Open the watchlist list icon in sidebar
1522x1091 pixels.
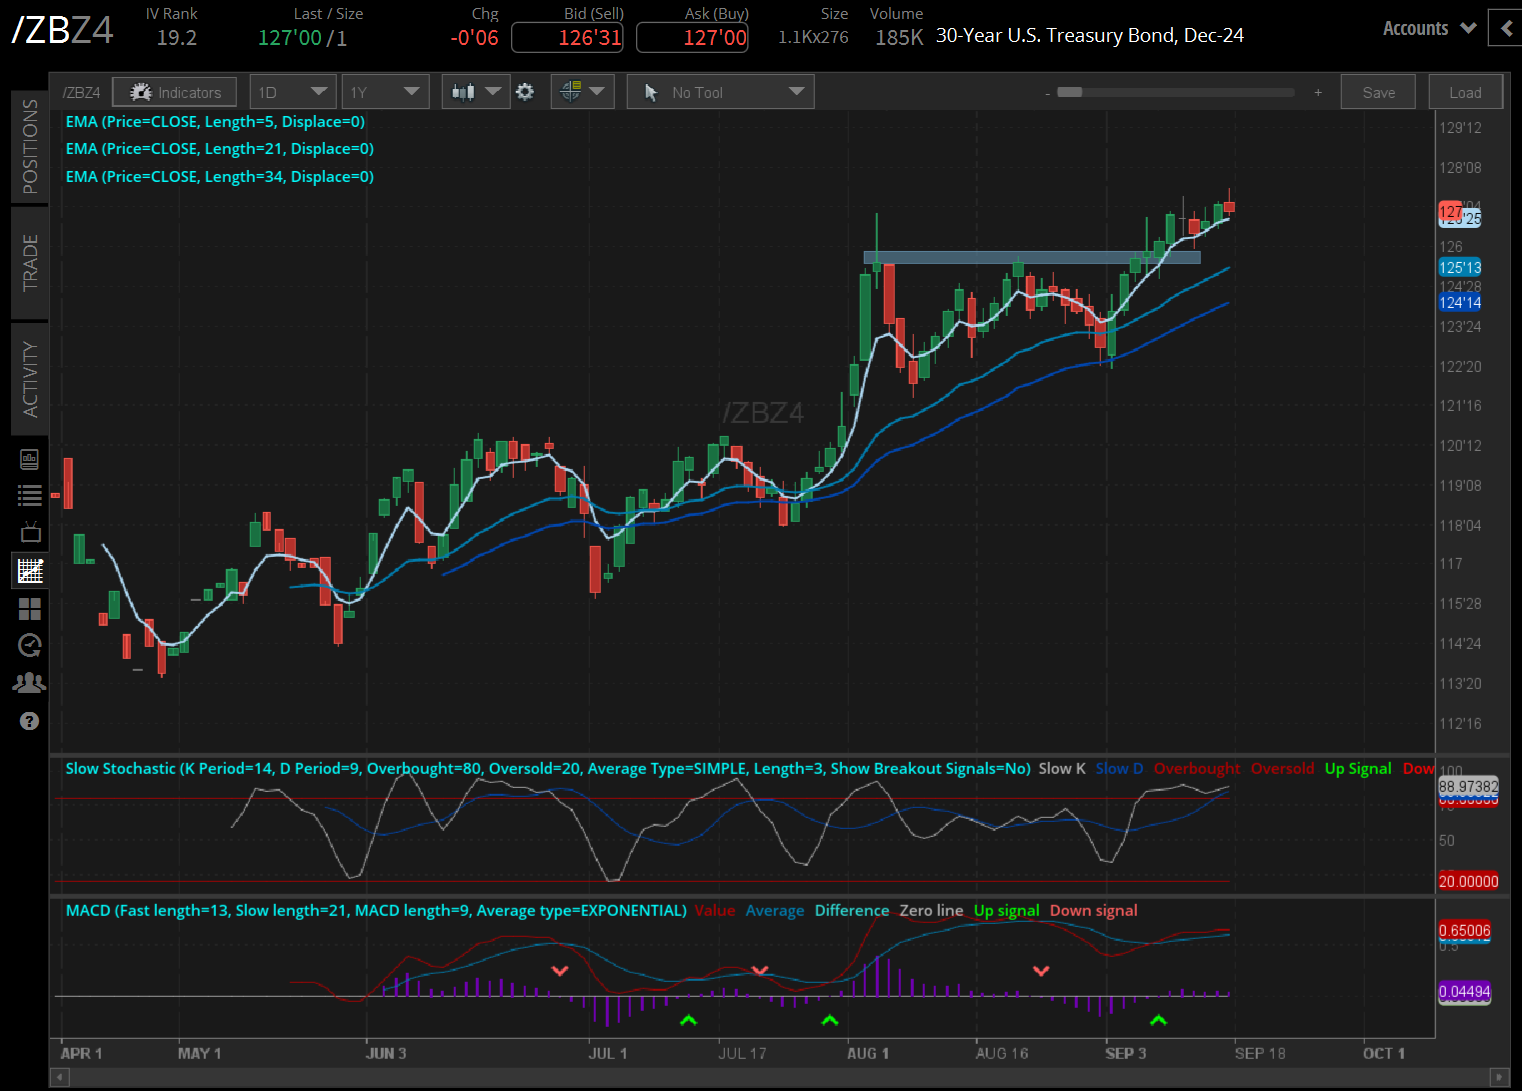pos(30,495)
